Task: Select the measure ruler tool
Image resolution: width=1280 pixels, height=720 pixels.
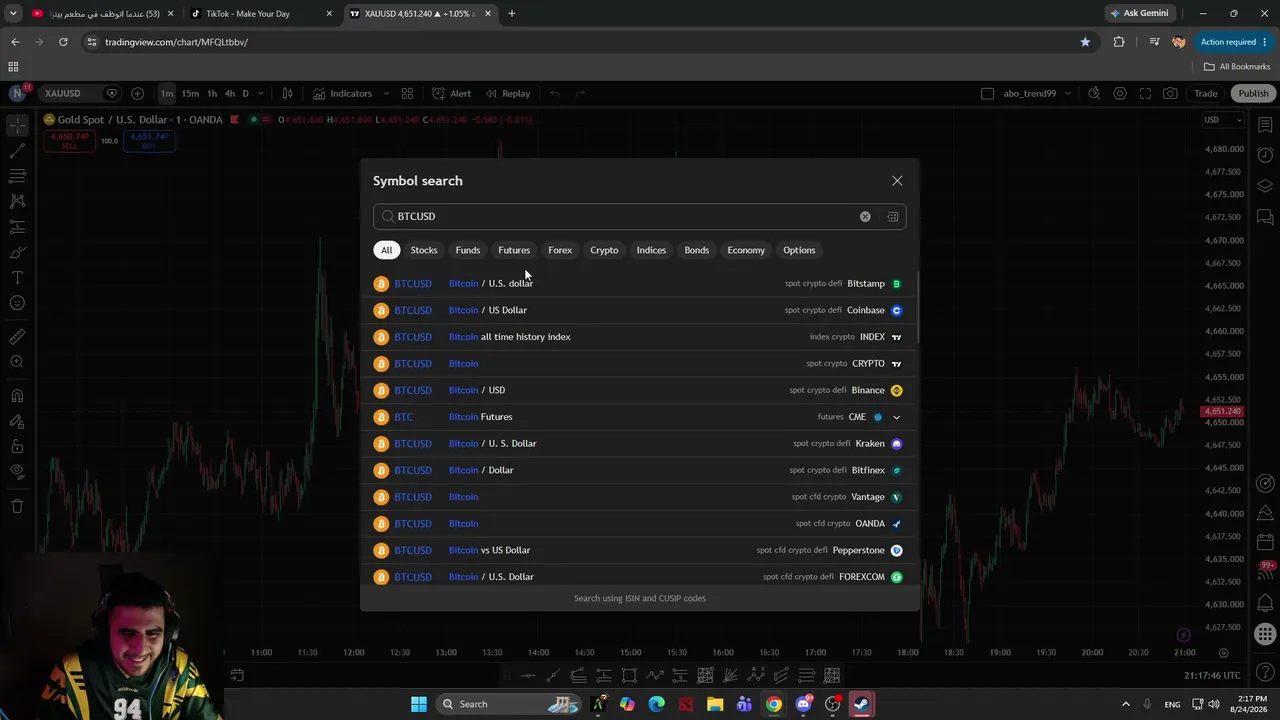Action: click(x=17, y=337)
